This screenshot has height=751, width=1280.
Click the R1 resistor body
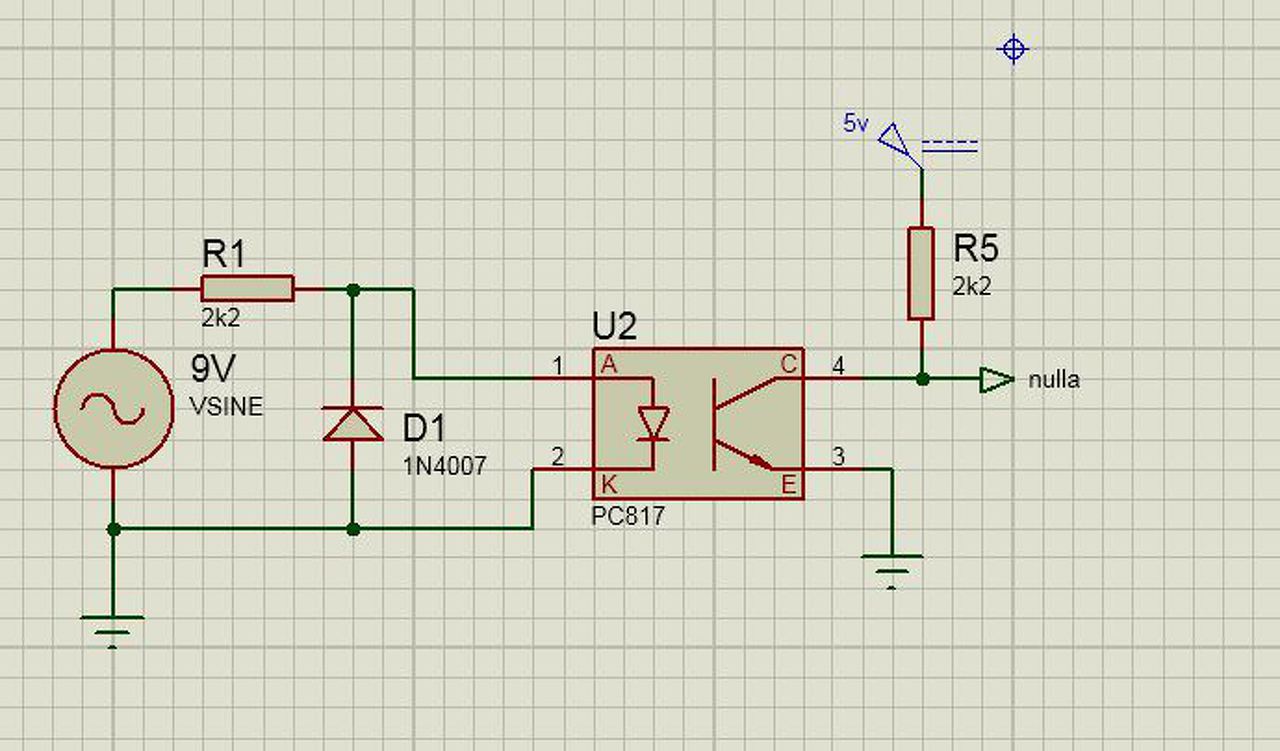[247, 289]
